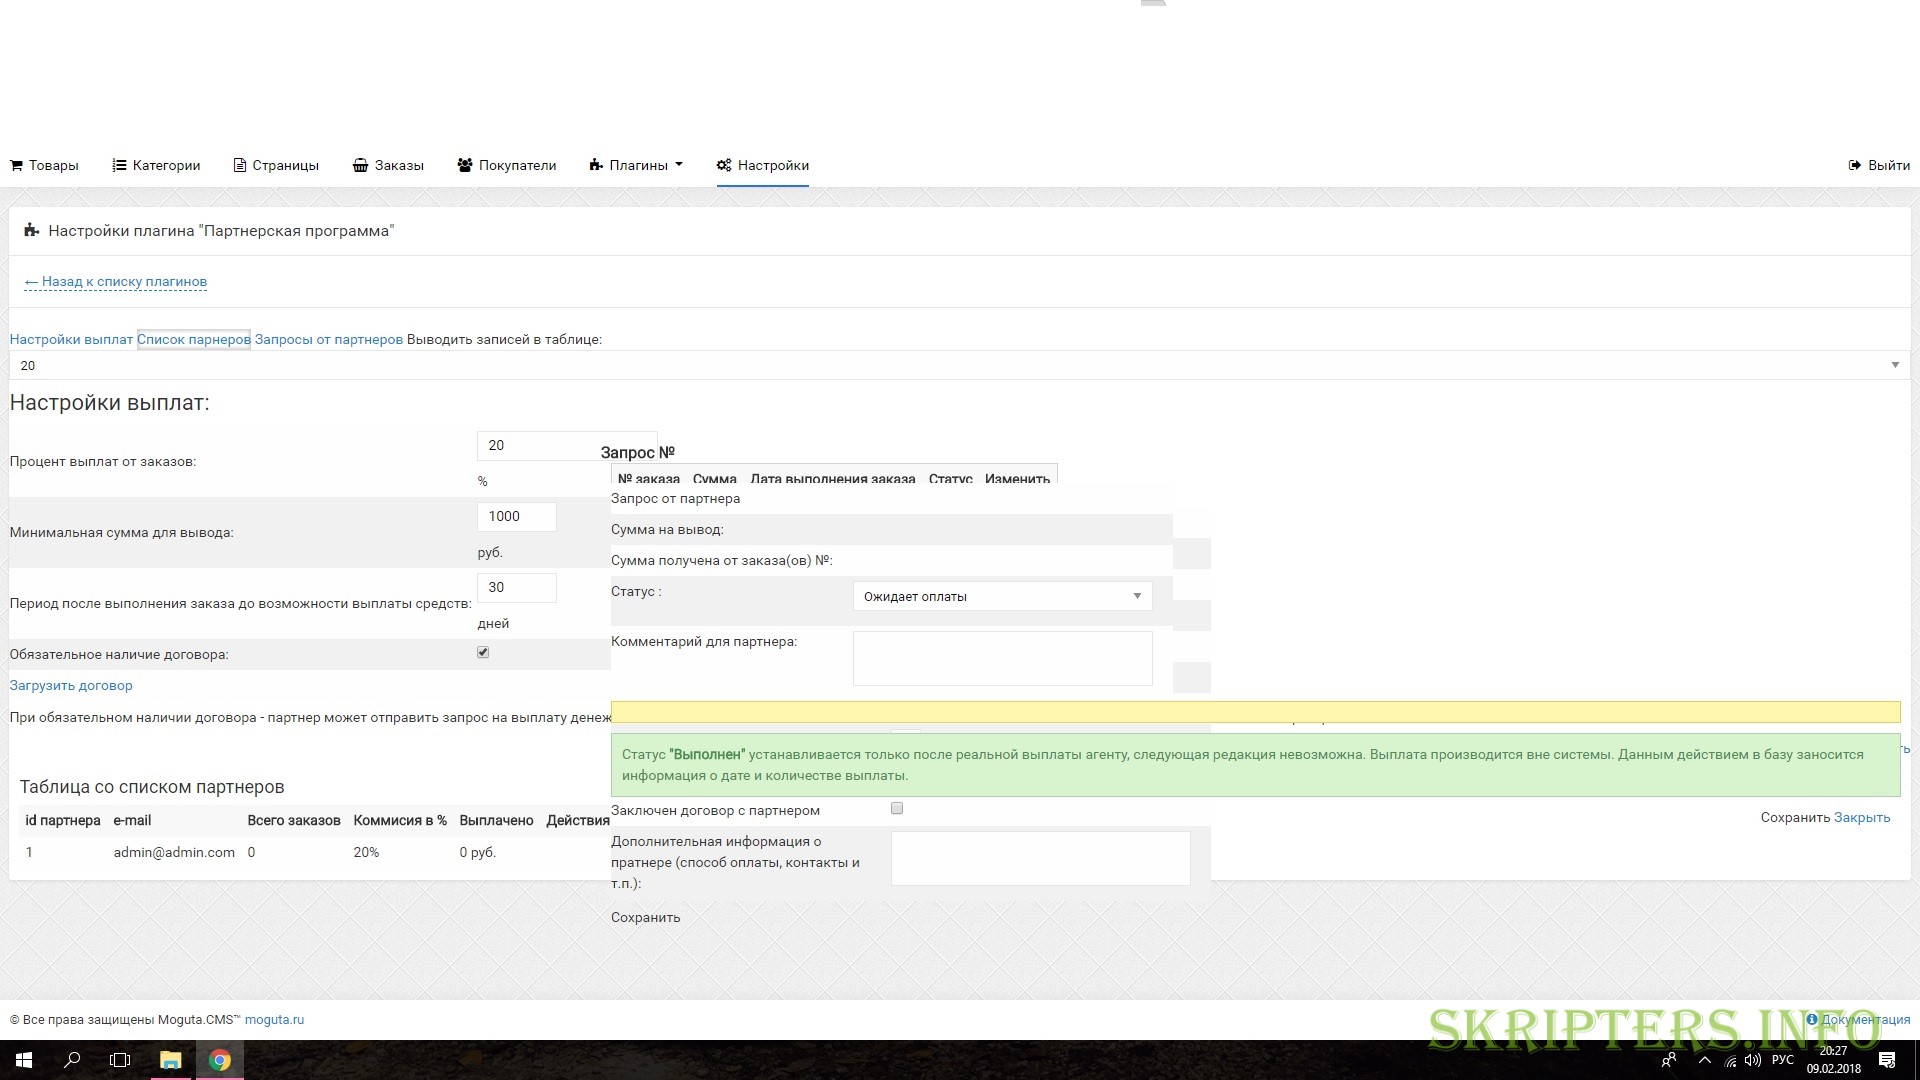Click the puzzle icon in plugin settings header
The height and width of the screenshot is (1080, 1920).
[31, 230]
